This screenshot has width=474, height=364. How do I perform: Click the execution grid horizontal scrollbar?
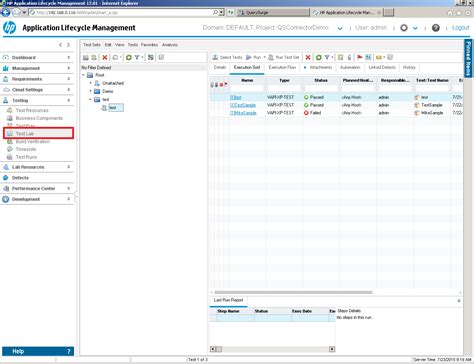293,292
